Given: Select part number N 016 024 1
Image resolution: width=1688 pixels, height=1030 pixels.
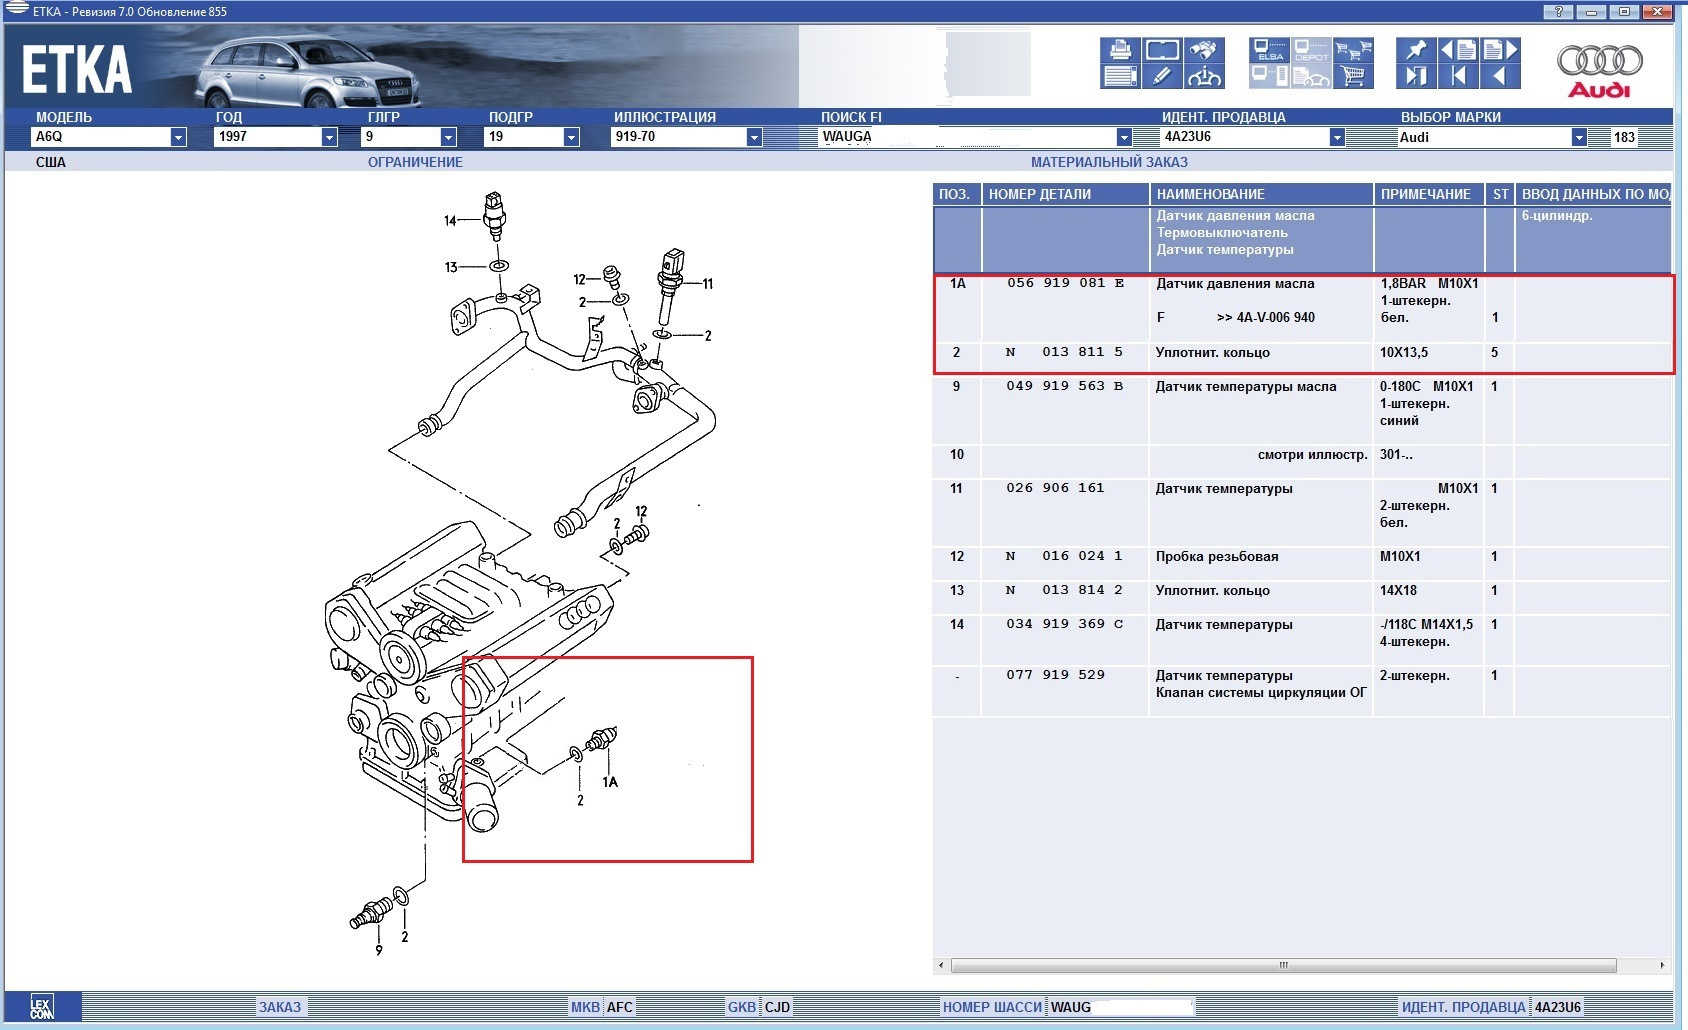Looking at the screenshot, I should click(1064, 556).
